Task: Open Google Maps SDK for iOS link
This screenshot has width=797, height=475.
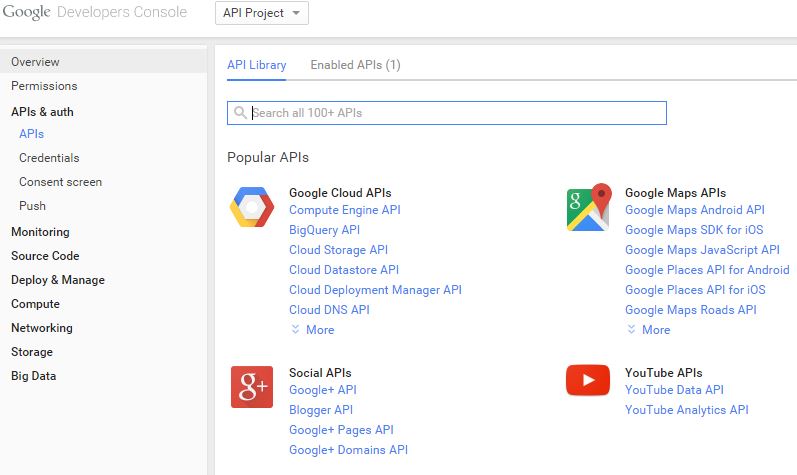Action: point(694,230)
